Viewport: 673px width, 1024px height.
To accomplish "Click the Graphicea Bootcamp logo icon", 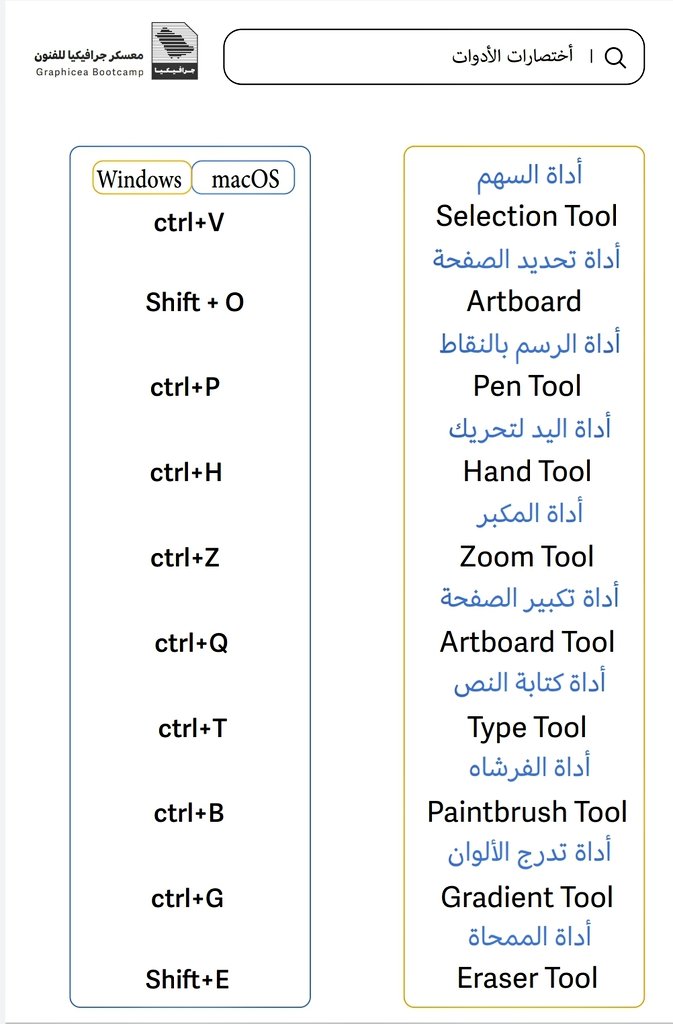I will [x=174, y=51].
